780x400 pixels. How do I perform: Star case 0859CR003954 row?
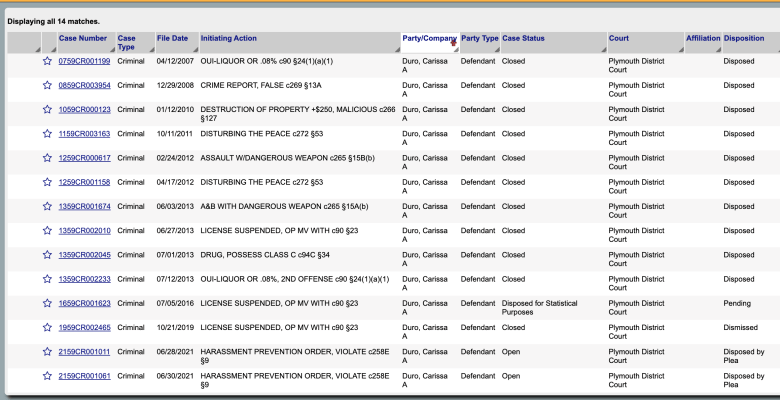tap(47, 85)
